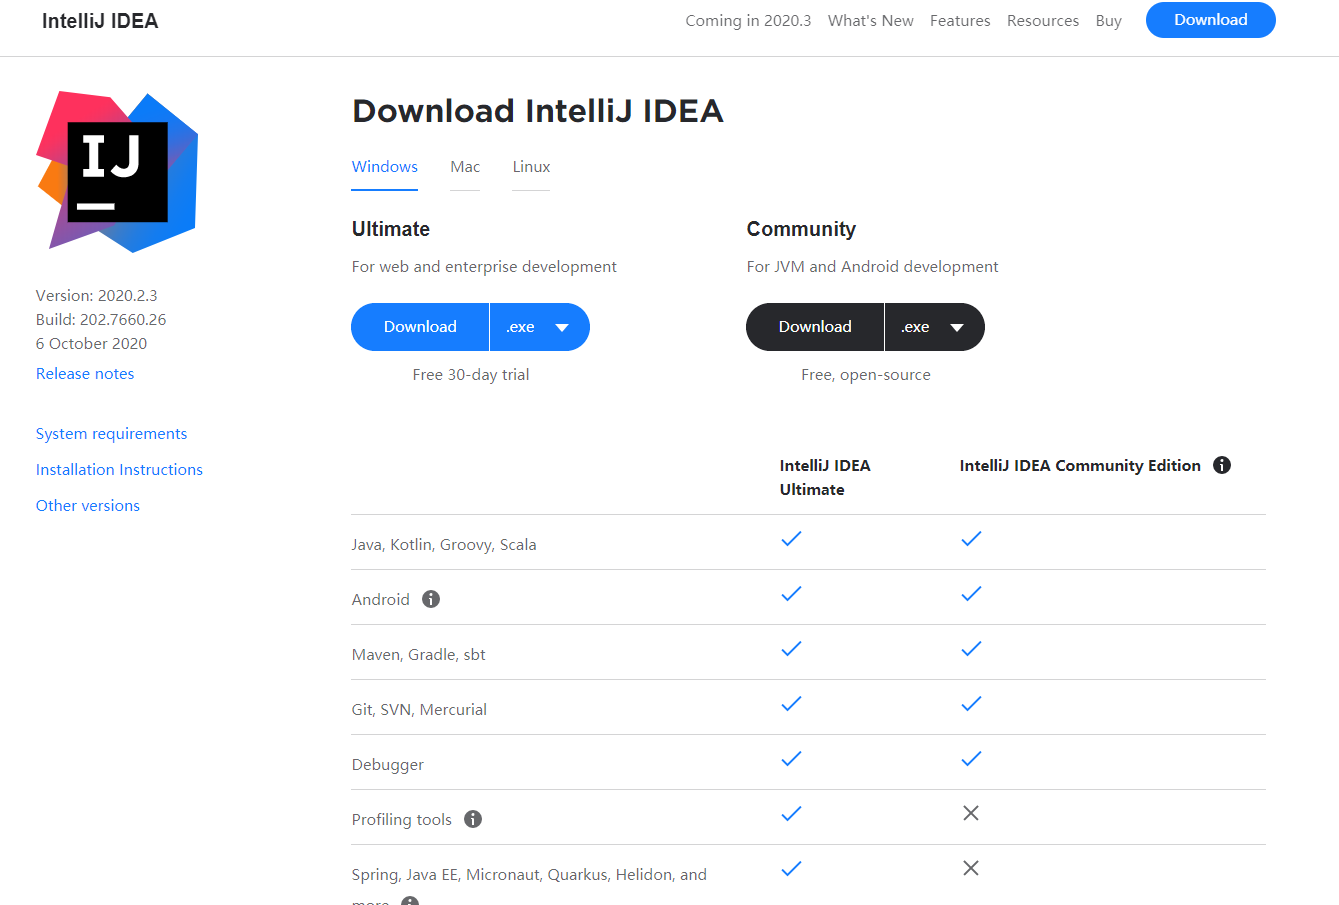Switch to the Mac tab
The width and height of the screenshot is (1339, 905).
[x=465, y=167]
